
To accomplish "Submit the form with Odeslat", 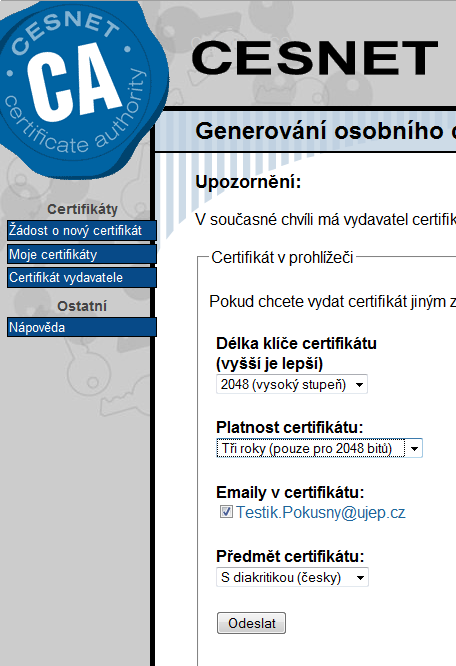I will (x=251, y=623).
